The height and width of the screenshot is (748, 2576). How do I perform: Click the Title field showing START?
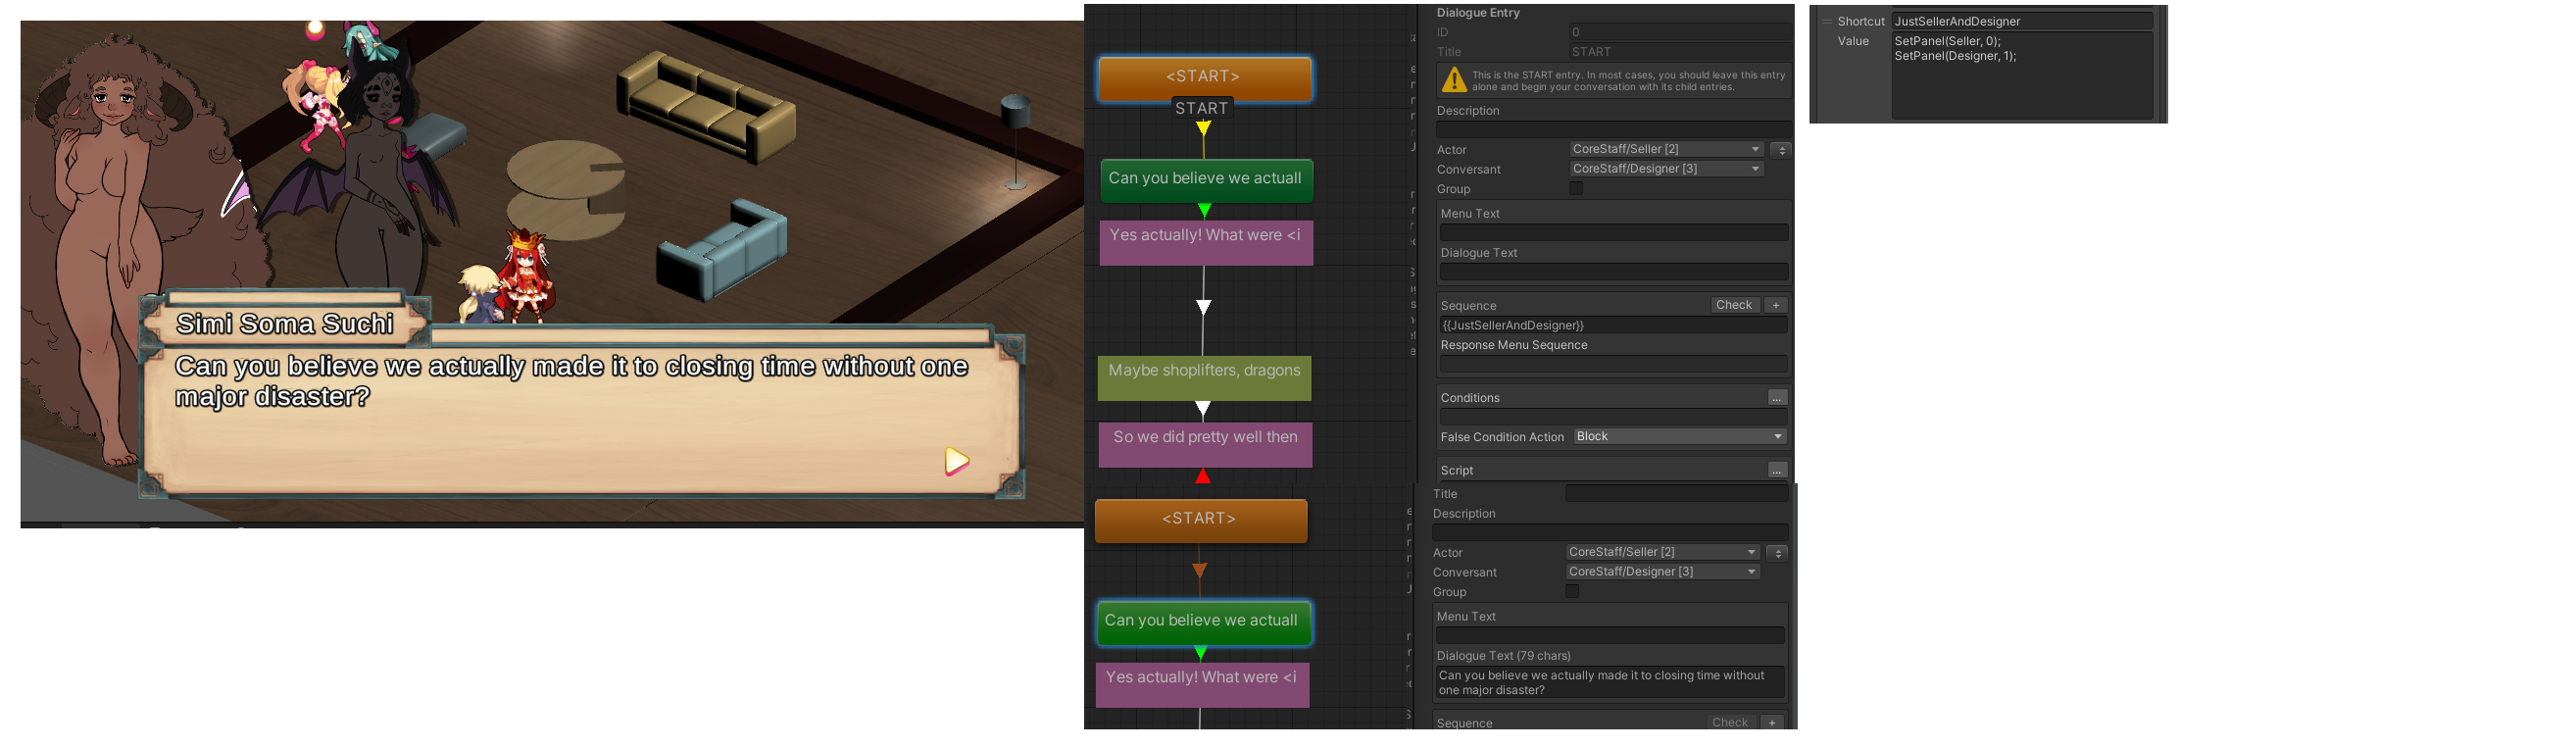(x=1679, y=52)
